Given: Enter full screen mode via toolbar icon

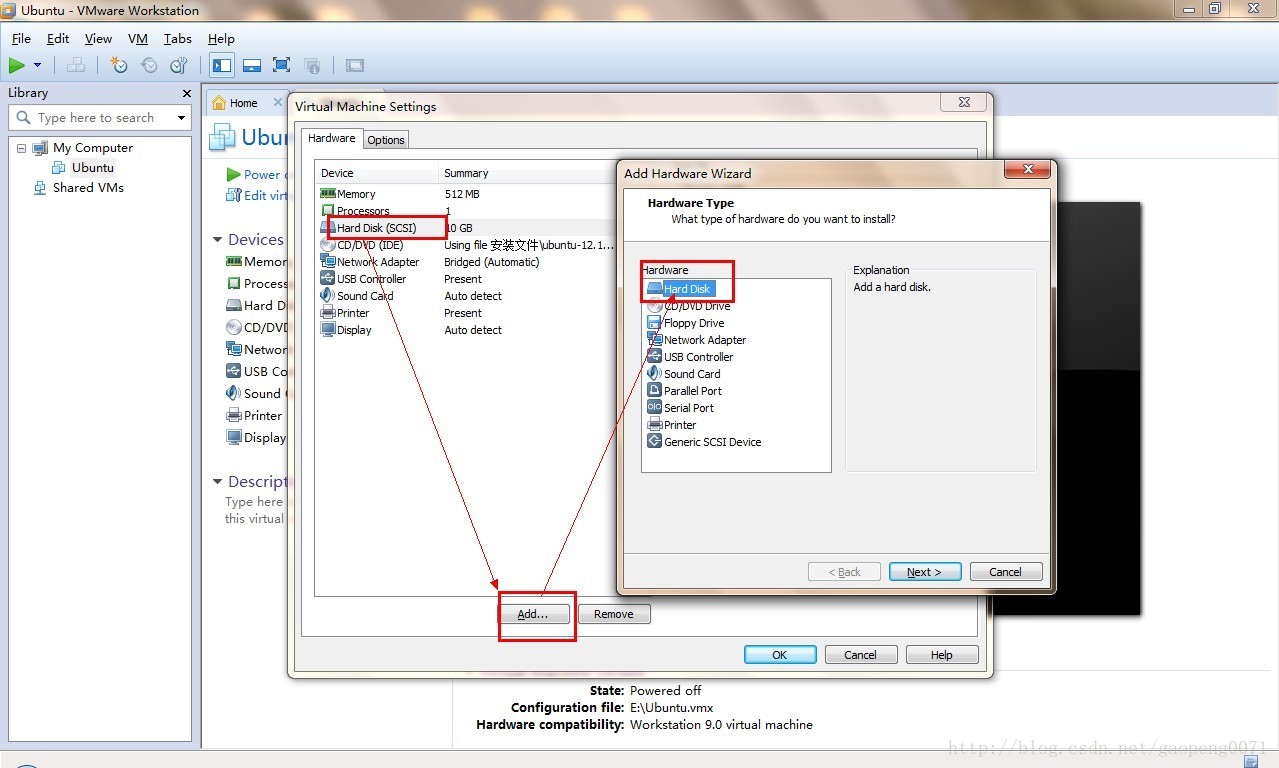Looking at the screenshot, I should pyautogui.click(x=282, y=65).
